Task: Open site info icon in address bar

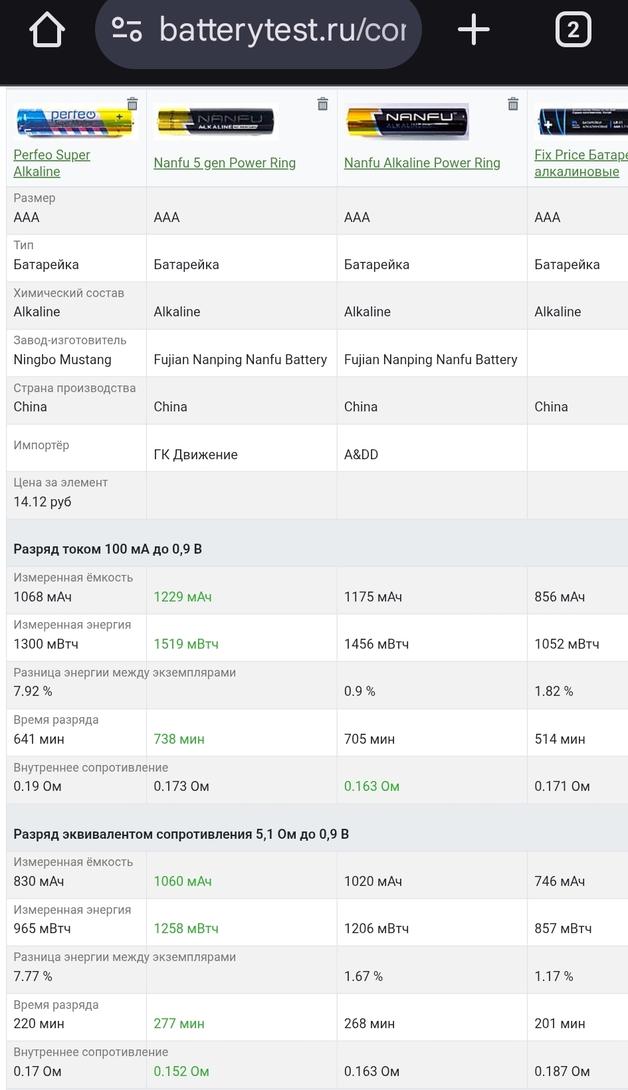Action: pyautogui.click(x=127, y=30)
